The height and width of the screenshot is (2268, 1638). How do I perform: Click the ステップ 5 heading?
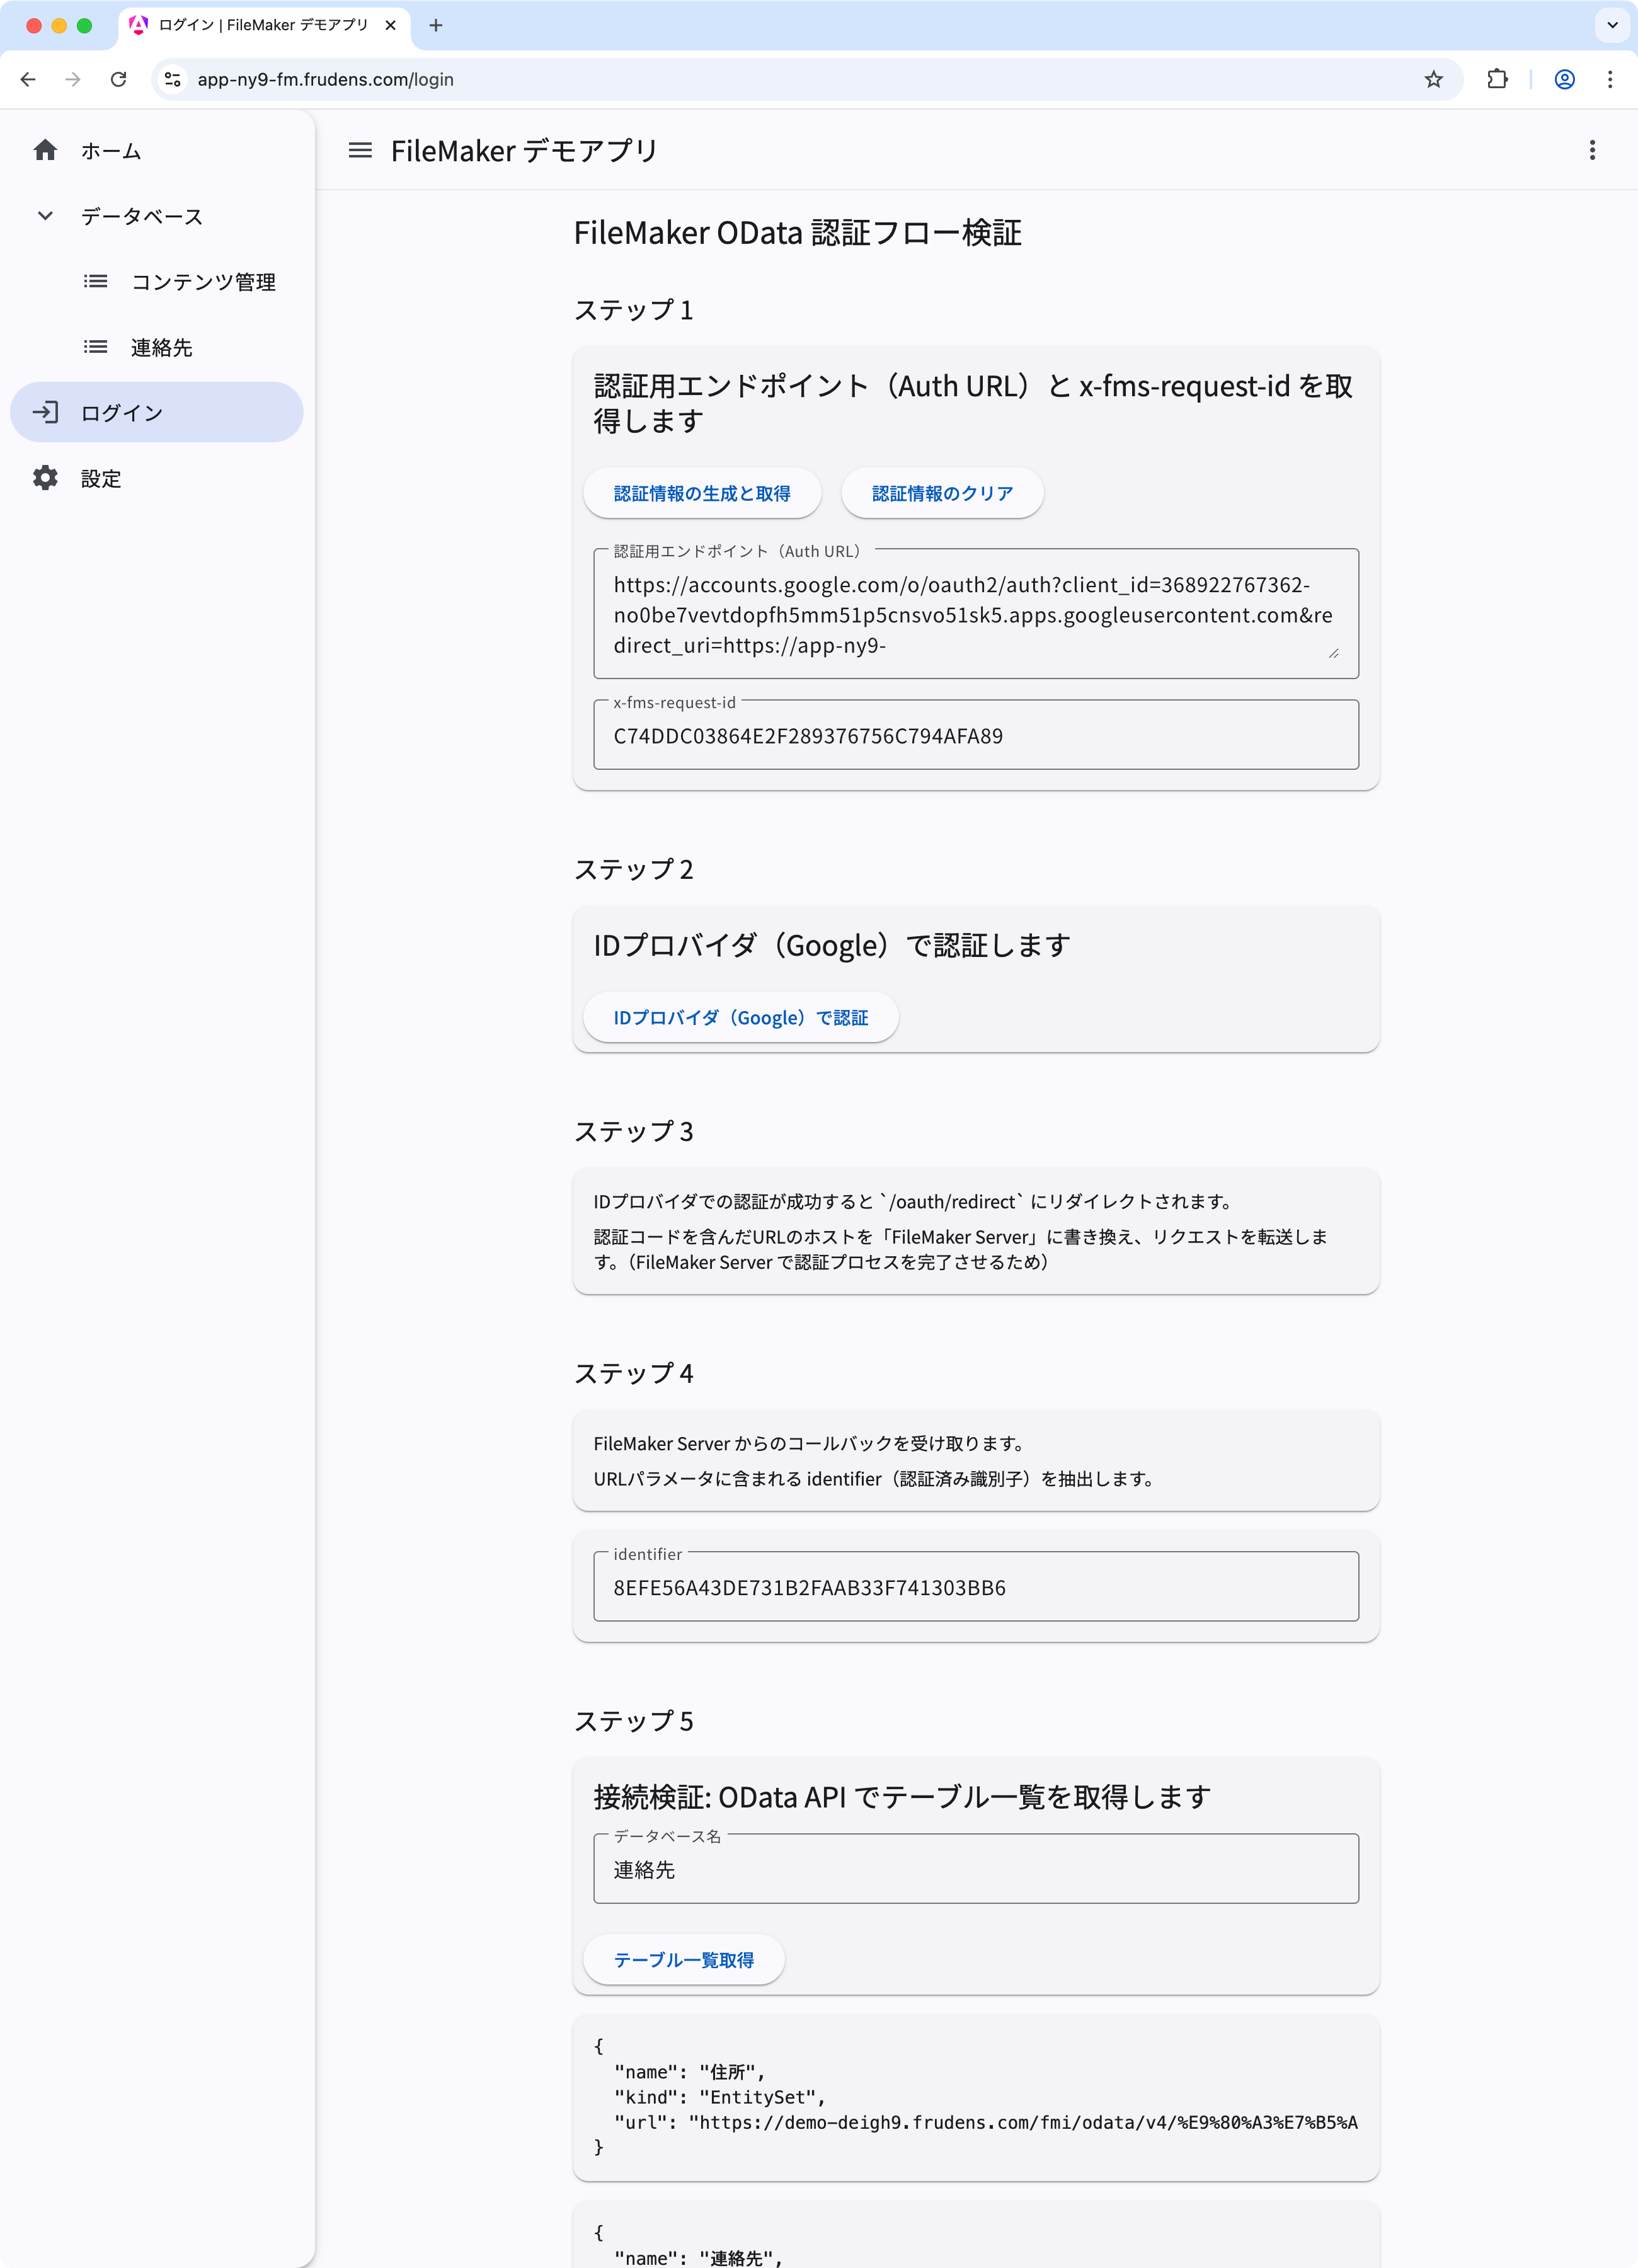633,1720
